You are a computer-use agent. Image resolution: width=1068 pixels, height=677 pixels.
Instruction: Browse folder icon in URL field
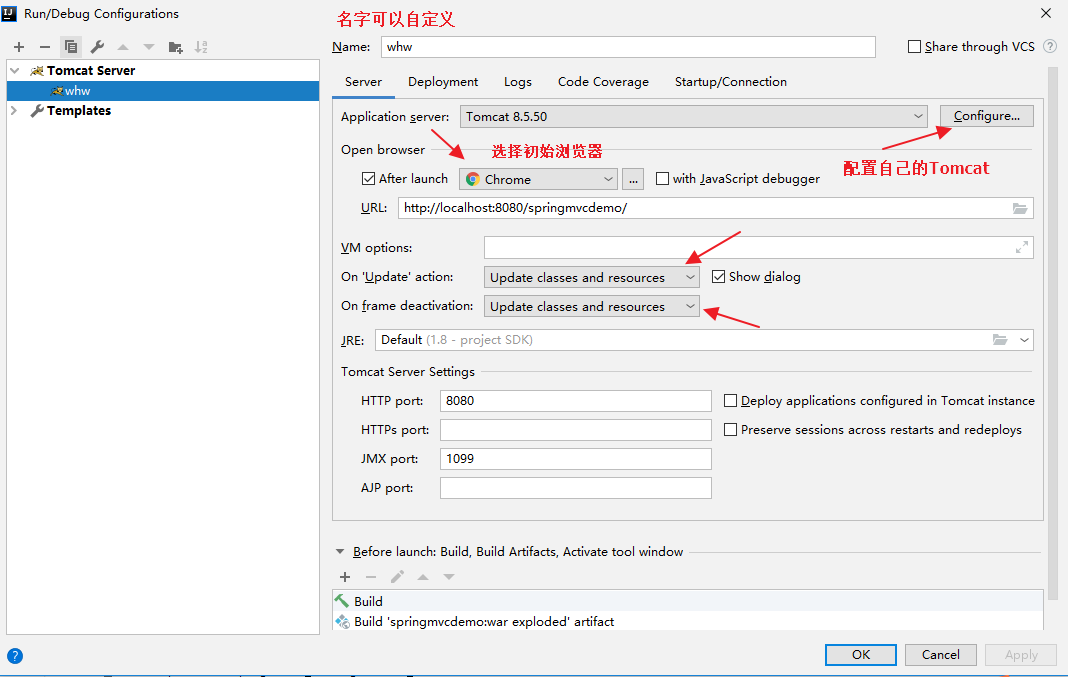click(1020, 208)
